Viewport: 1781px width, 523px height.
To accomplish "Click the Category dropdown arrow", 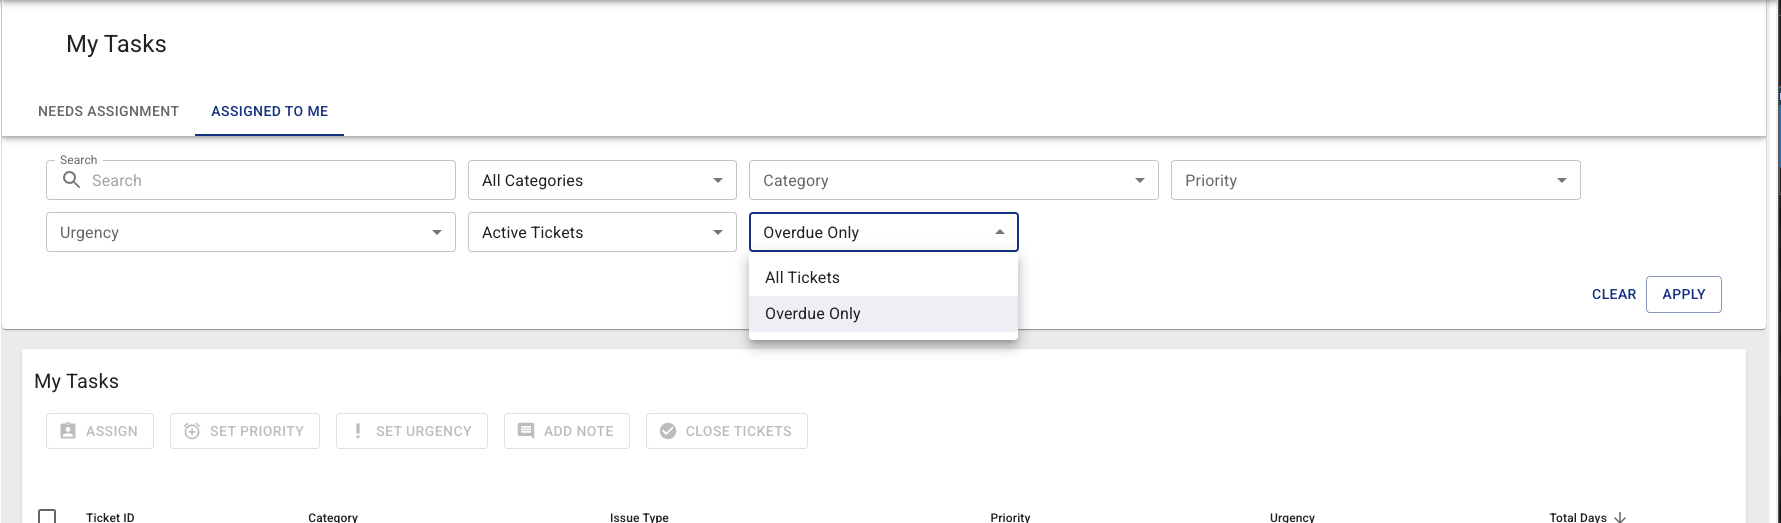I will tap(1139, 180).
